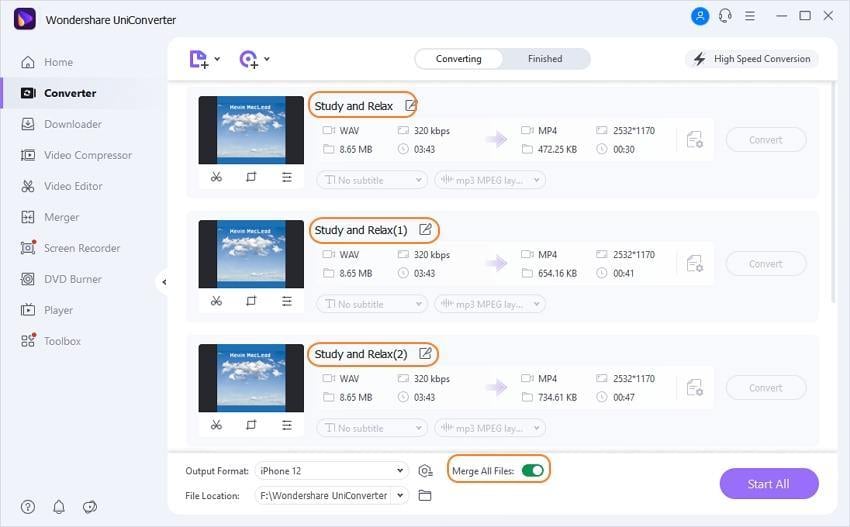This screenshot has width=850, height=527.
Task: Open the Toolbox section
Action: click(x=51, y=341)
